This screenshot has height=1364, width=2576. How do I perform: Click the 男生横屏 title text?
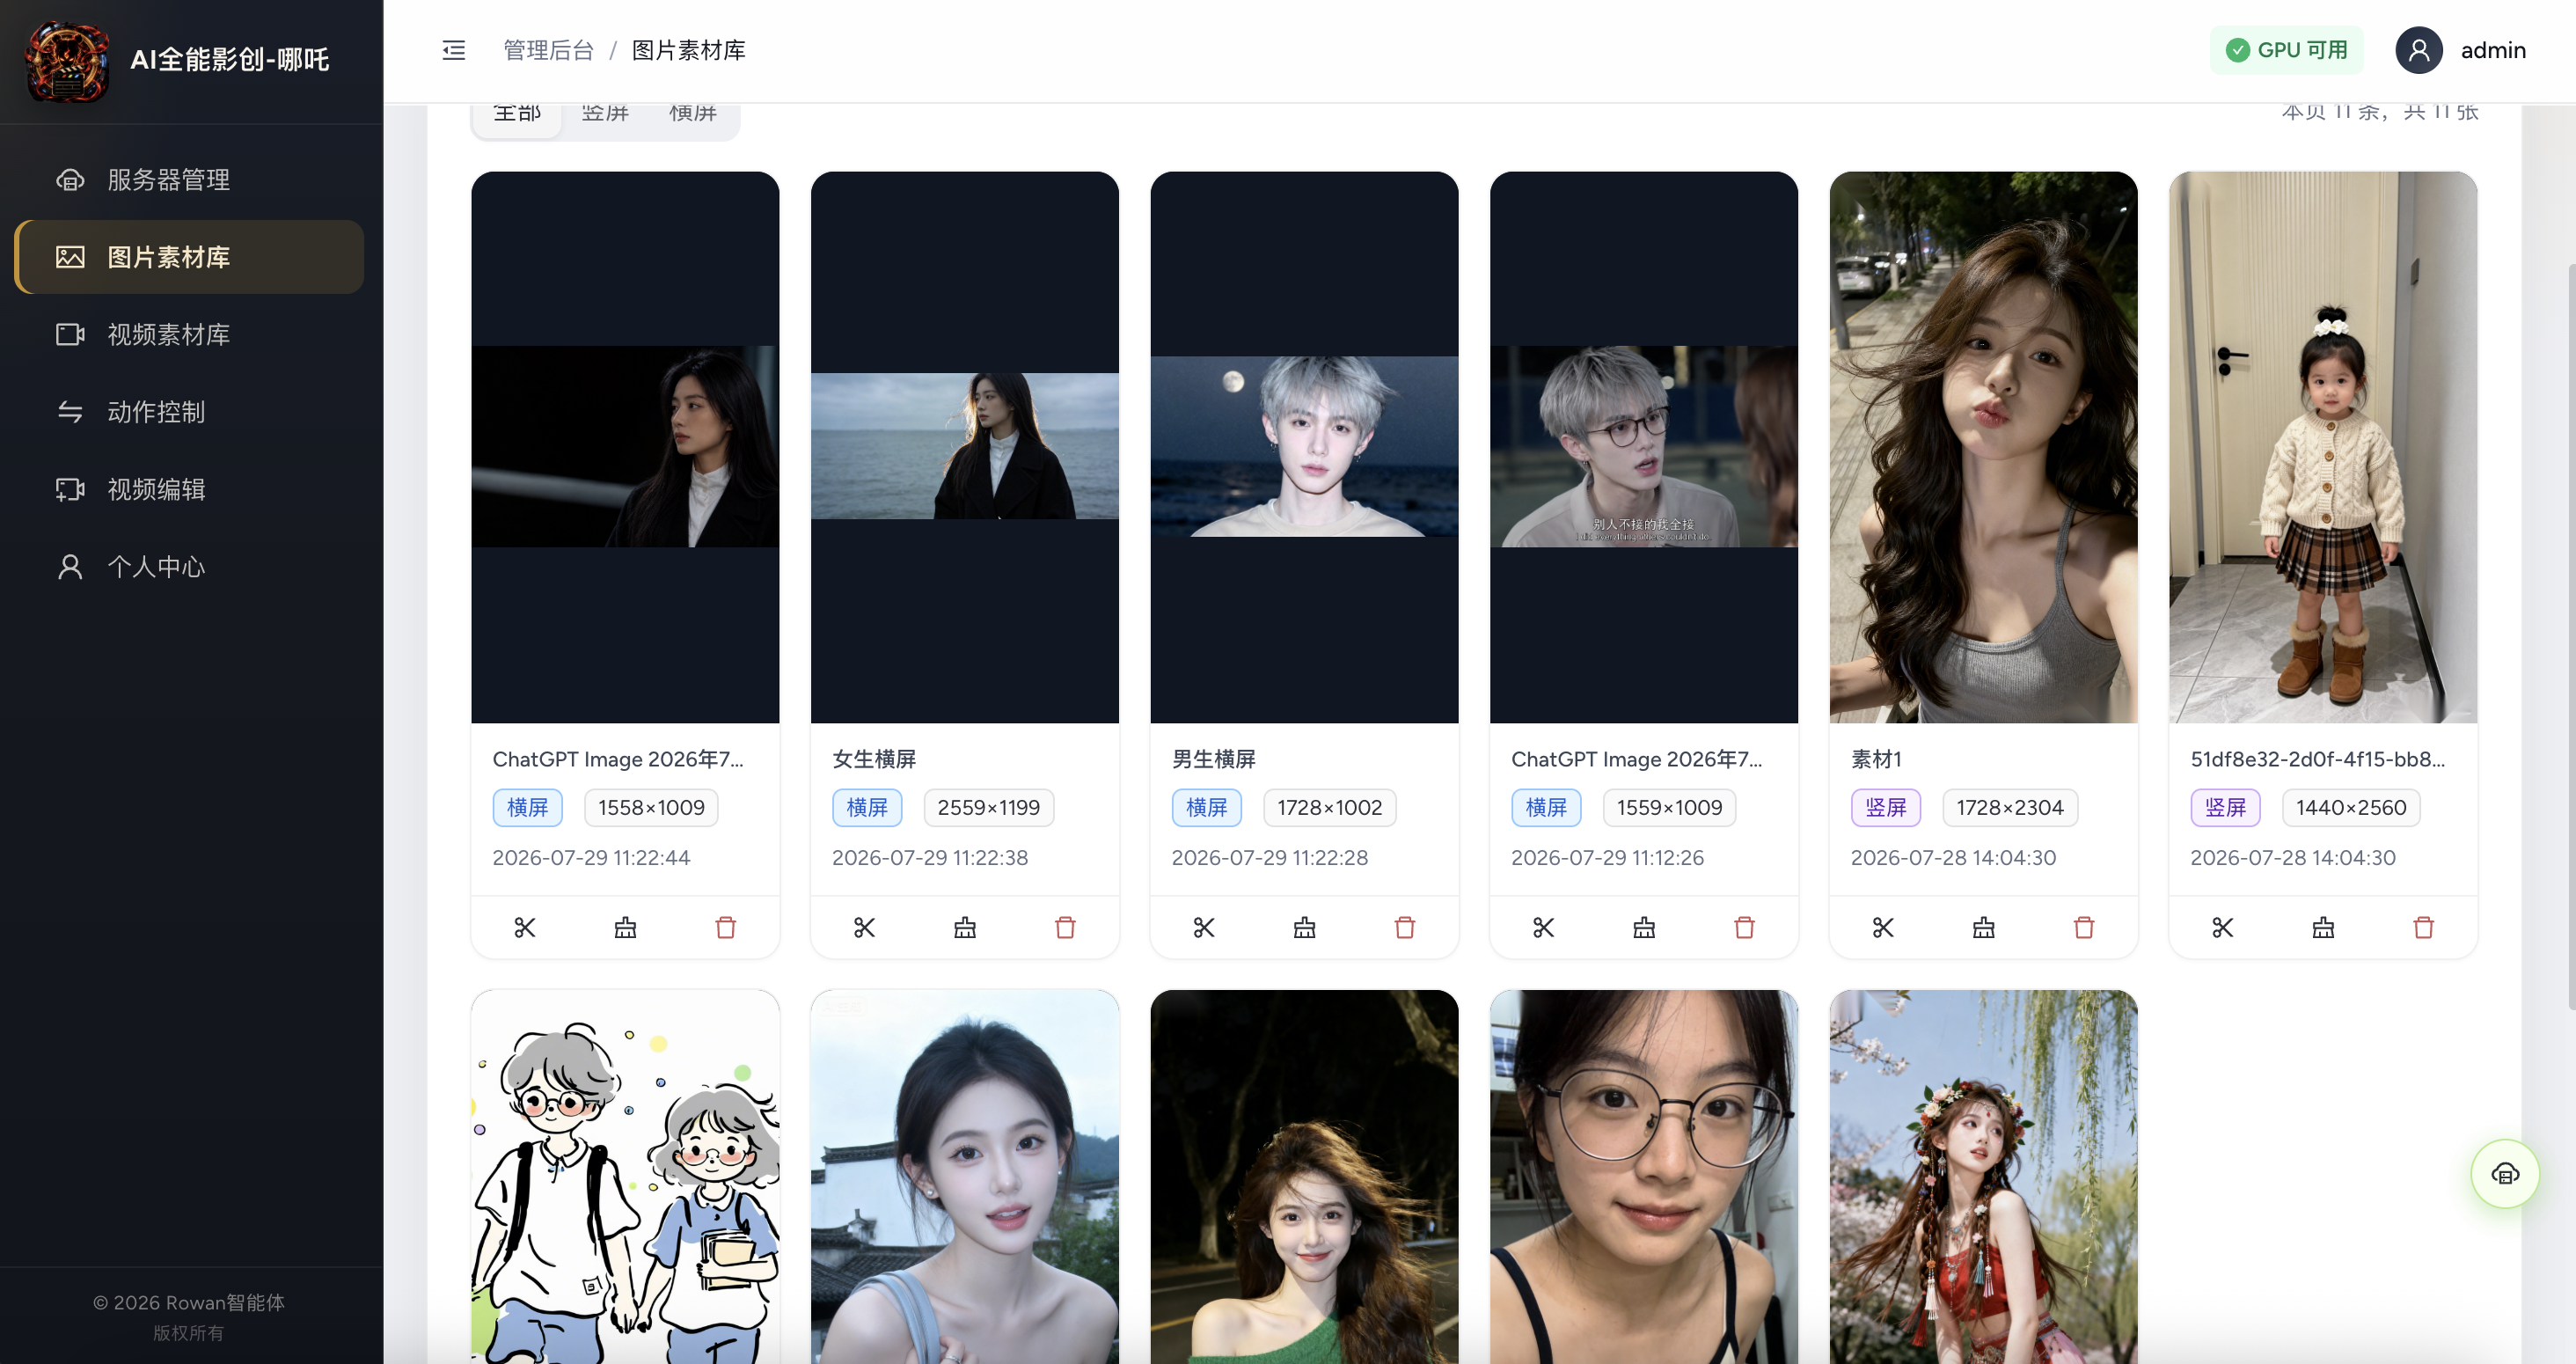1214,759
